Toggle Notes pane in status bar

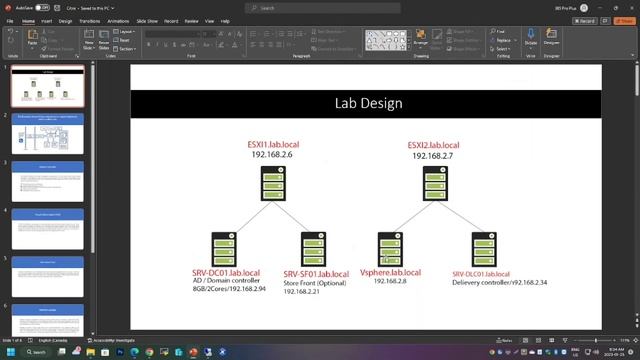click(504, 340)
